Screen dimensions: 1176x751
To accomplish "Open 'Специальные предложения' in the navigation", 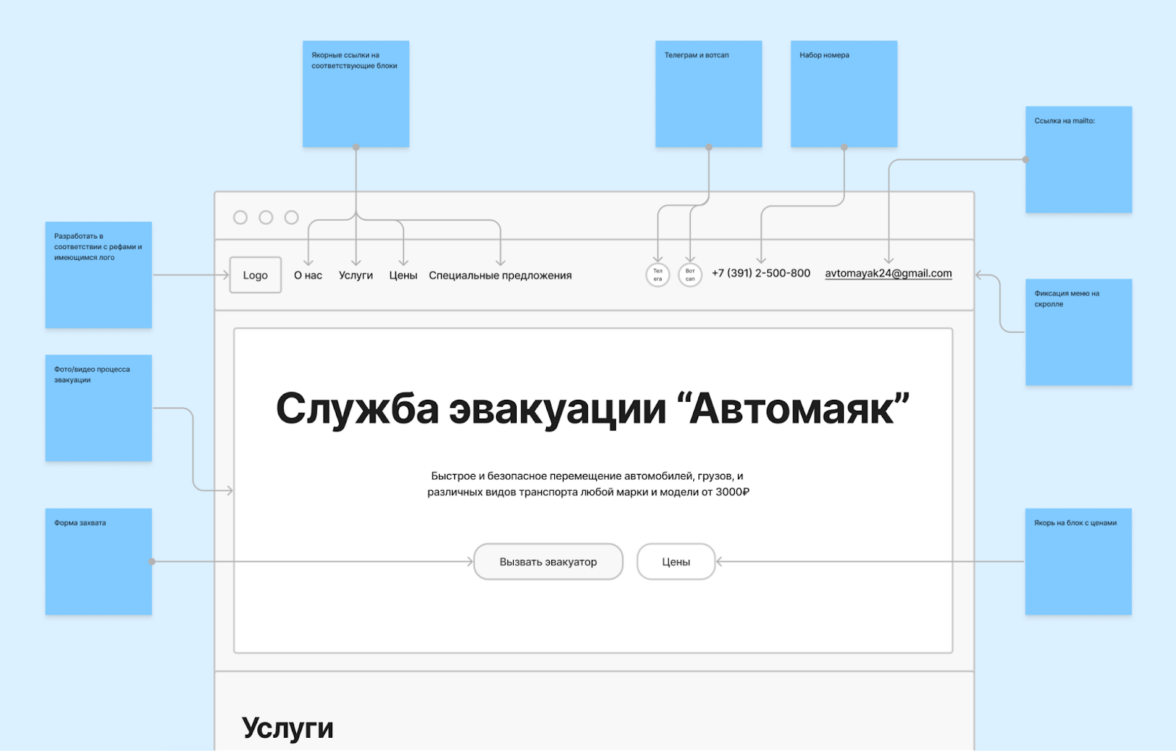I will pos(500,275).
